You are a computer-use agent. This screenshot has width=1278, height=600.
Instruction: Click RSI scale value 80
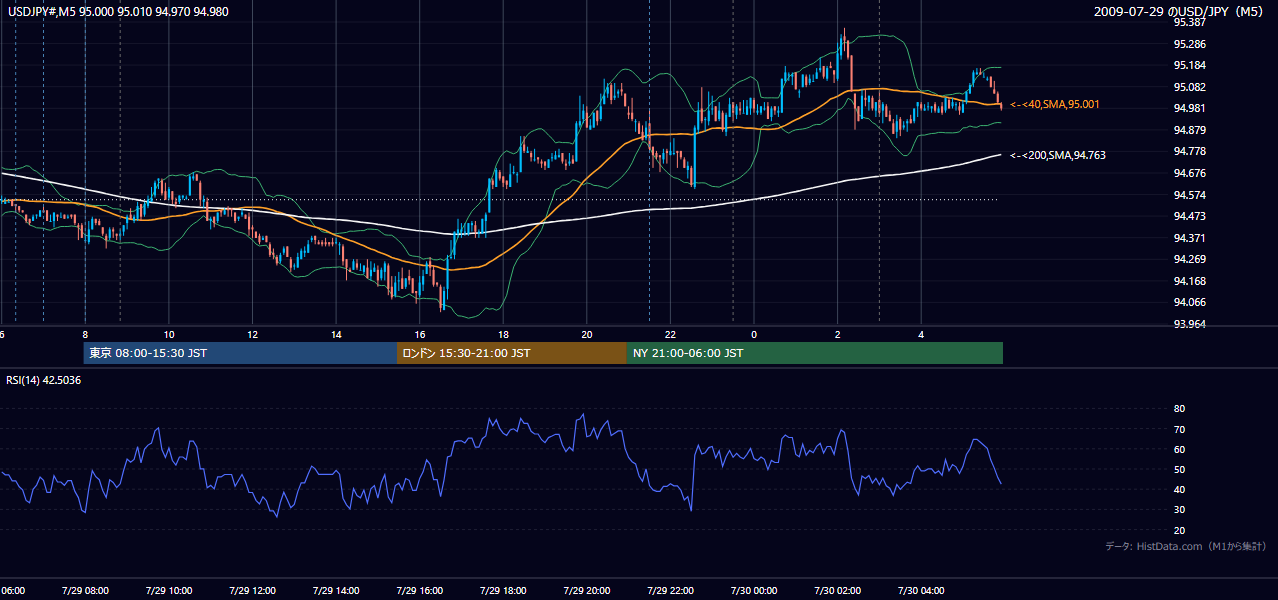tap(1179, 409)
